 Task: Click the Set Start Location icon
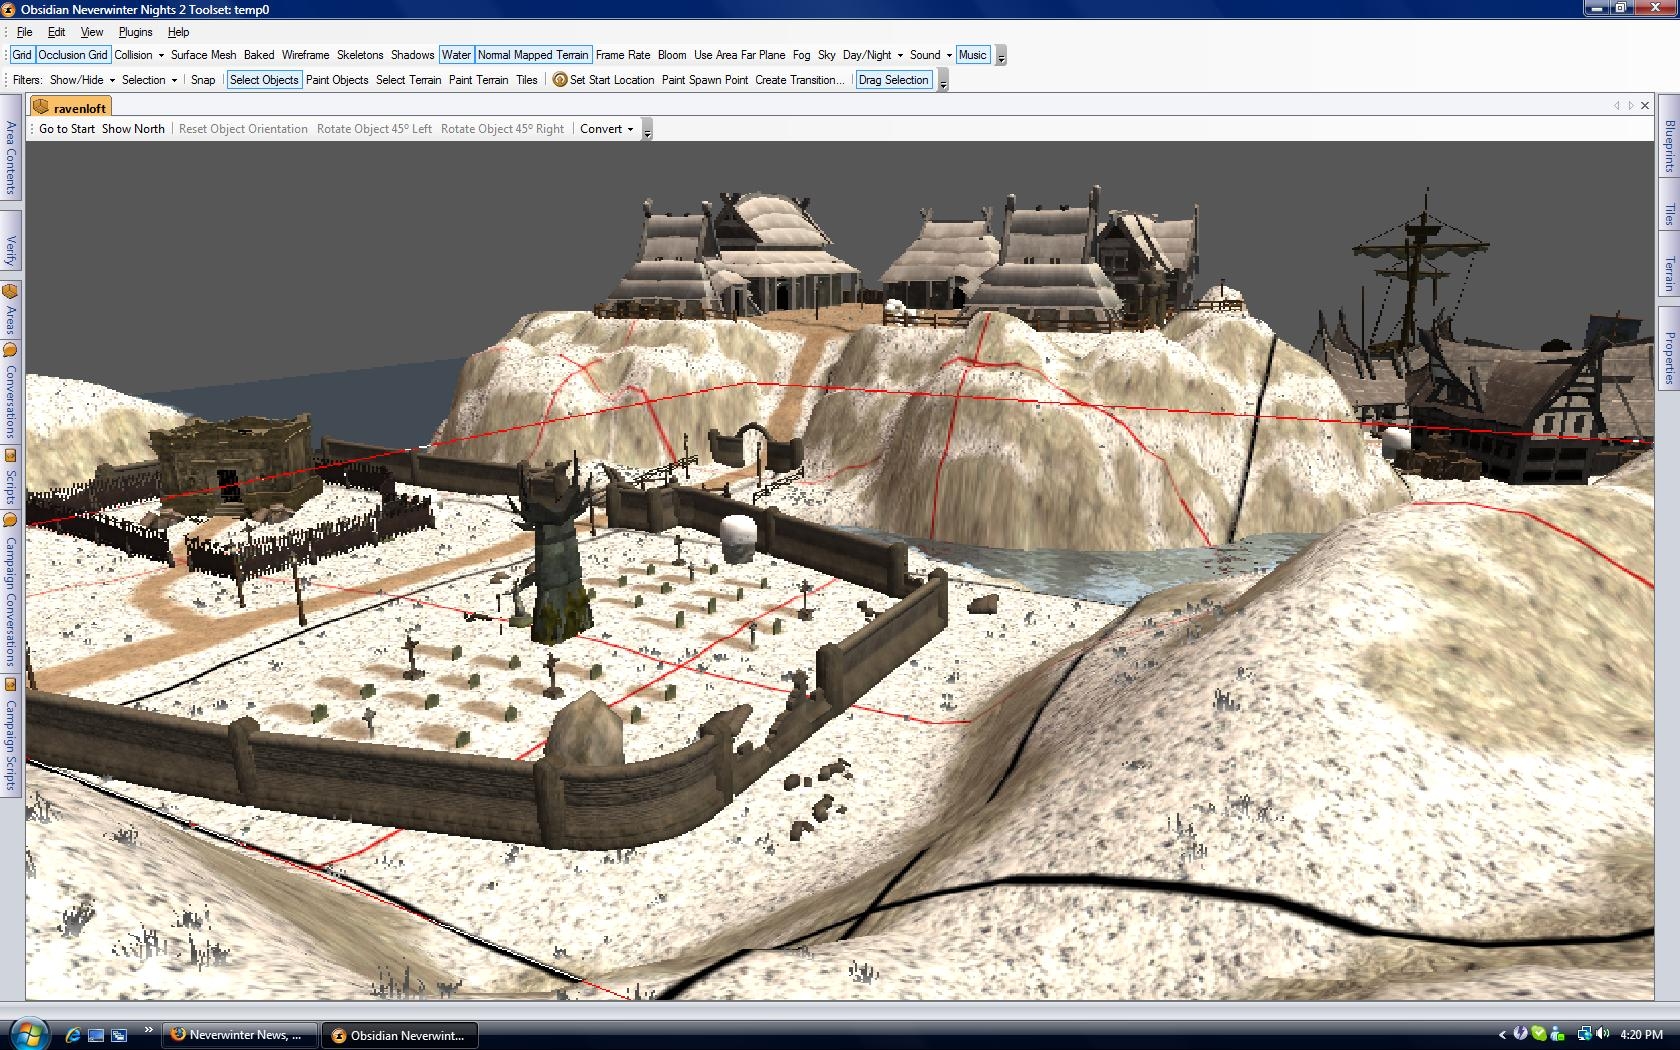coord(560,80)
